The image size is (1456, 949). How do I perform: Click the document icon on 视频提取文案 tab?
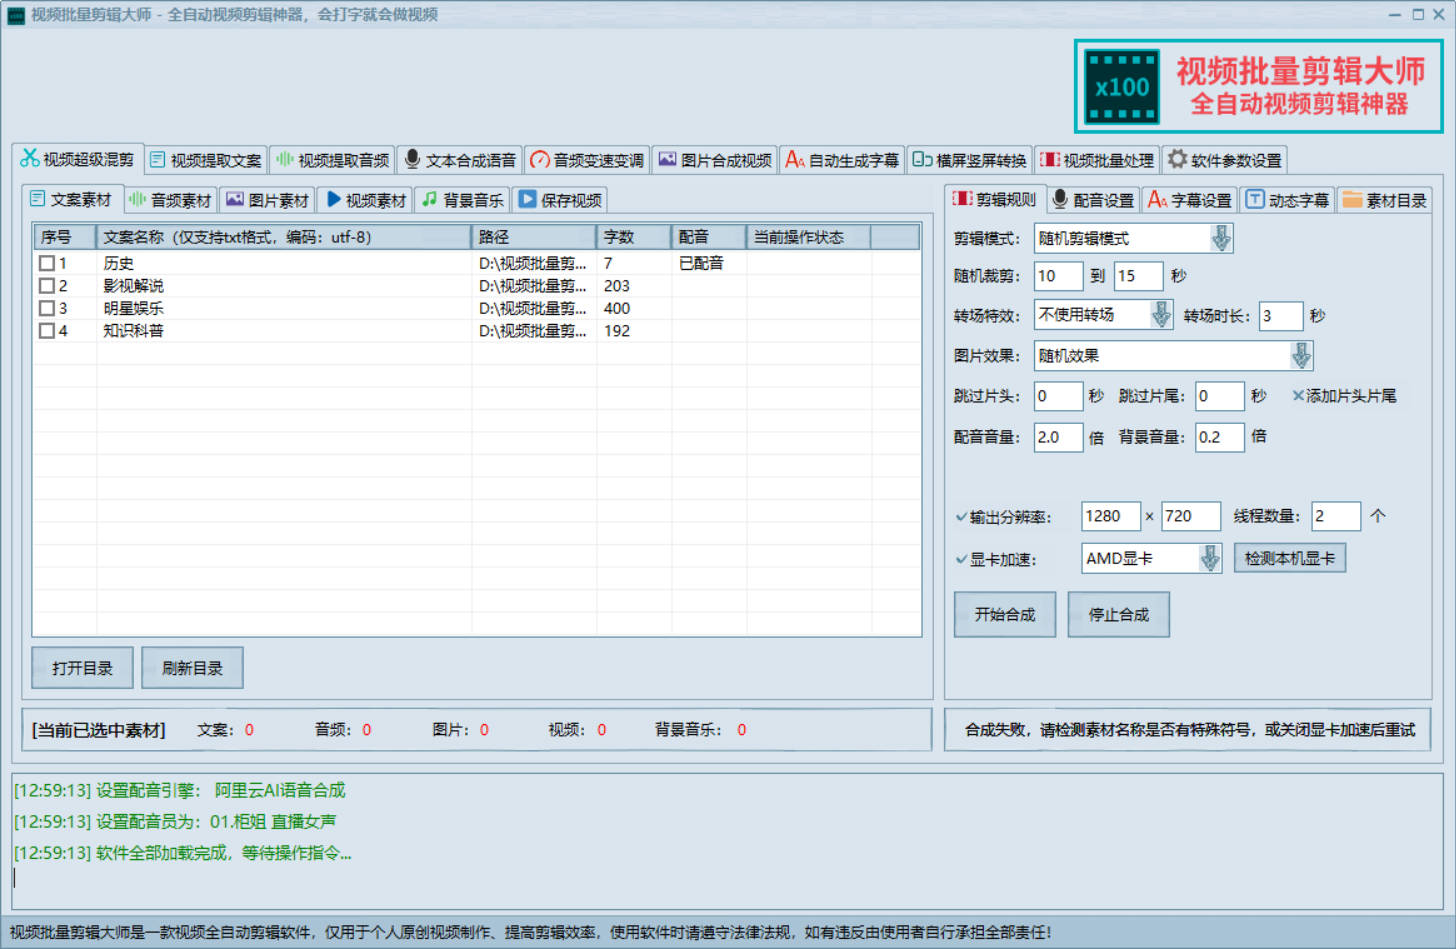pyautogui.click(x=157, y=160)
